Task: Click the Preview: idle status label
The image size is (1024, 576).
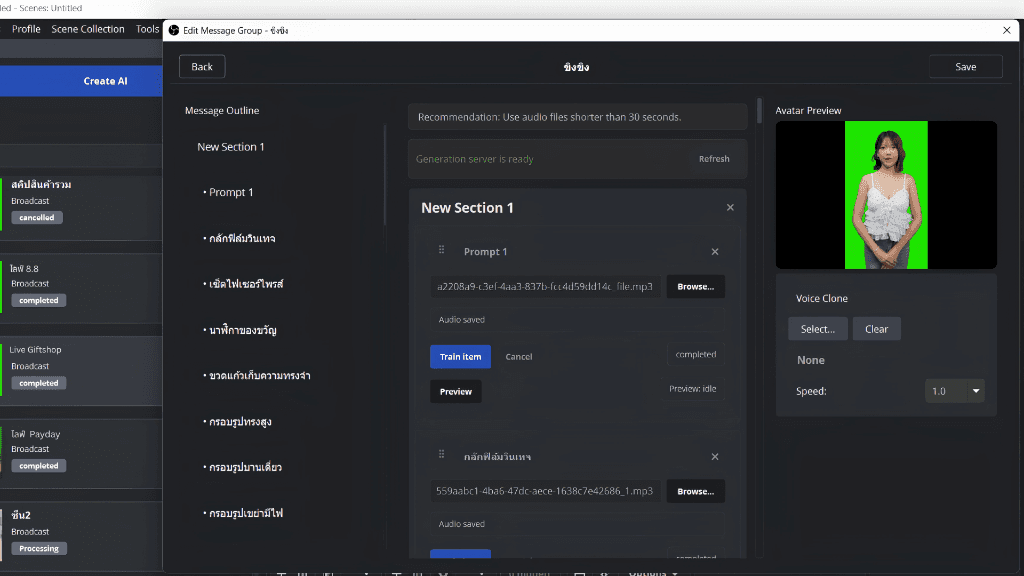Action: point(692,389)
